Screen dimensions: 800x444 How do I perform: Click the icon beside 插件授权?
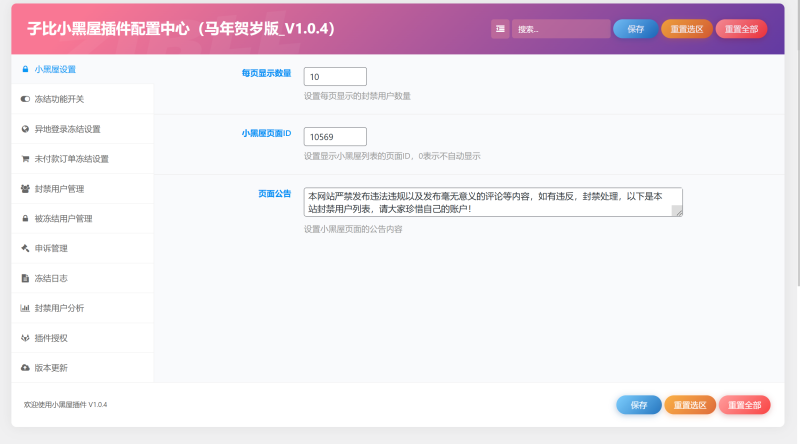[25, 338]
